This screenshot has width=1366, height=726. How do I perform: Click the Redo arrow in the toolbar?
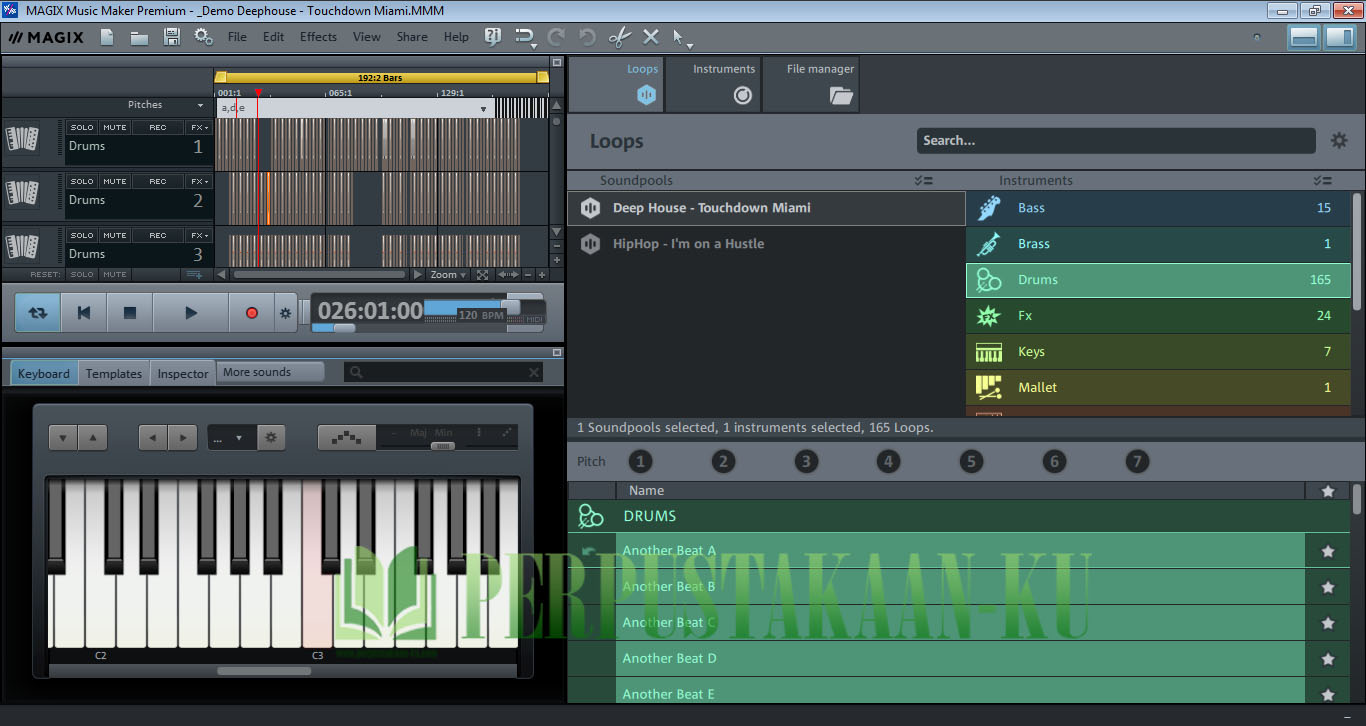tap(556, 37)
